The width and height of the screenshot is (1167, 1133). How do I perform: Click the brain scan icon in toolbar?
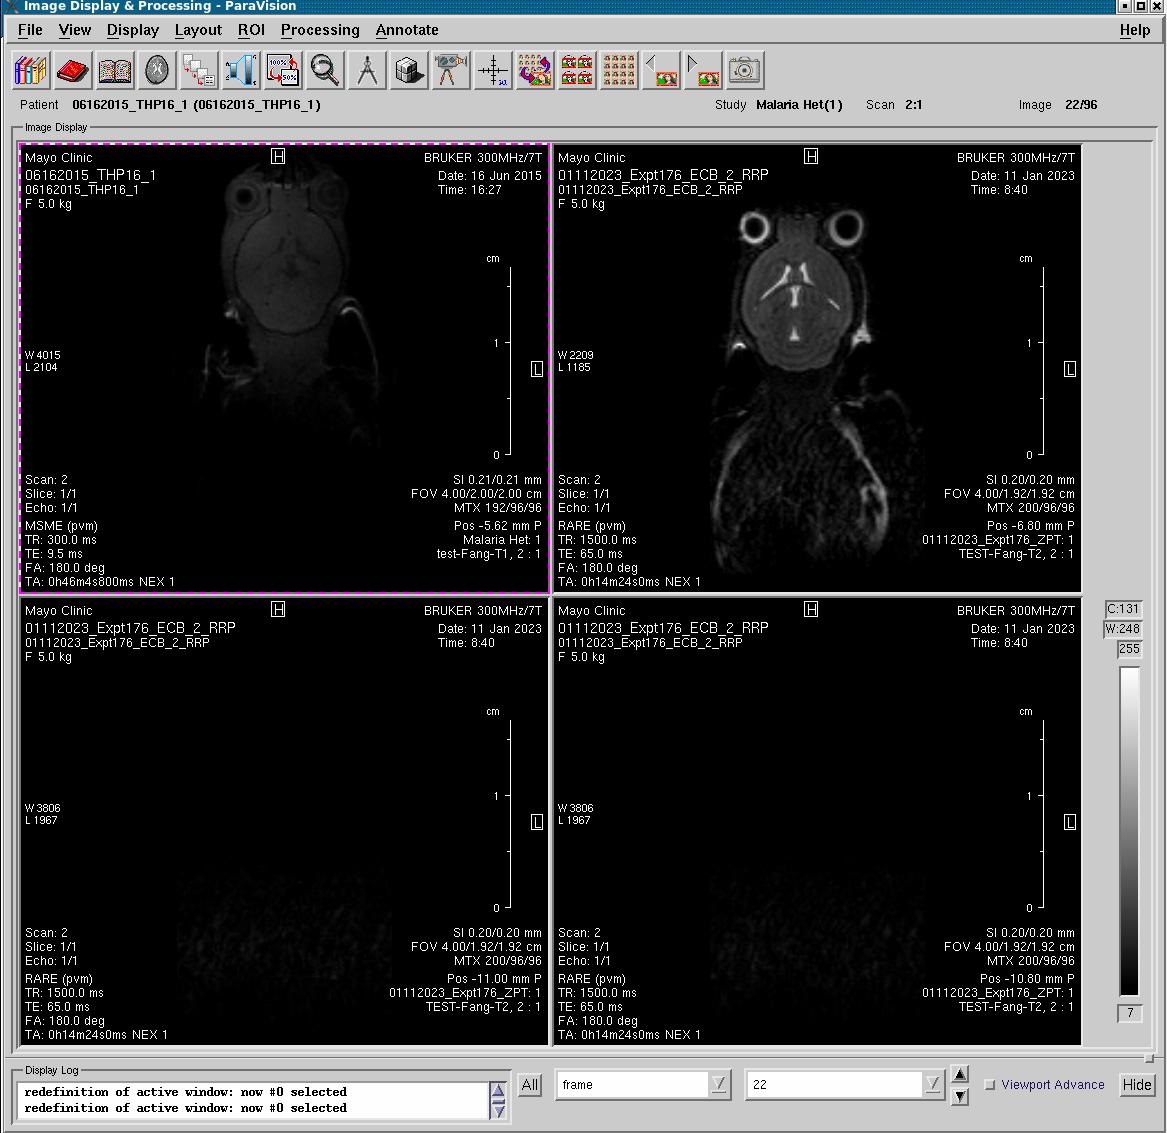tap(157, 70)
